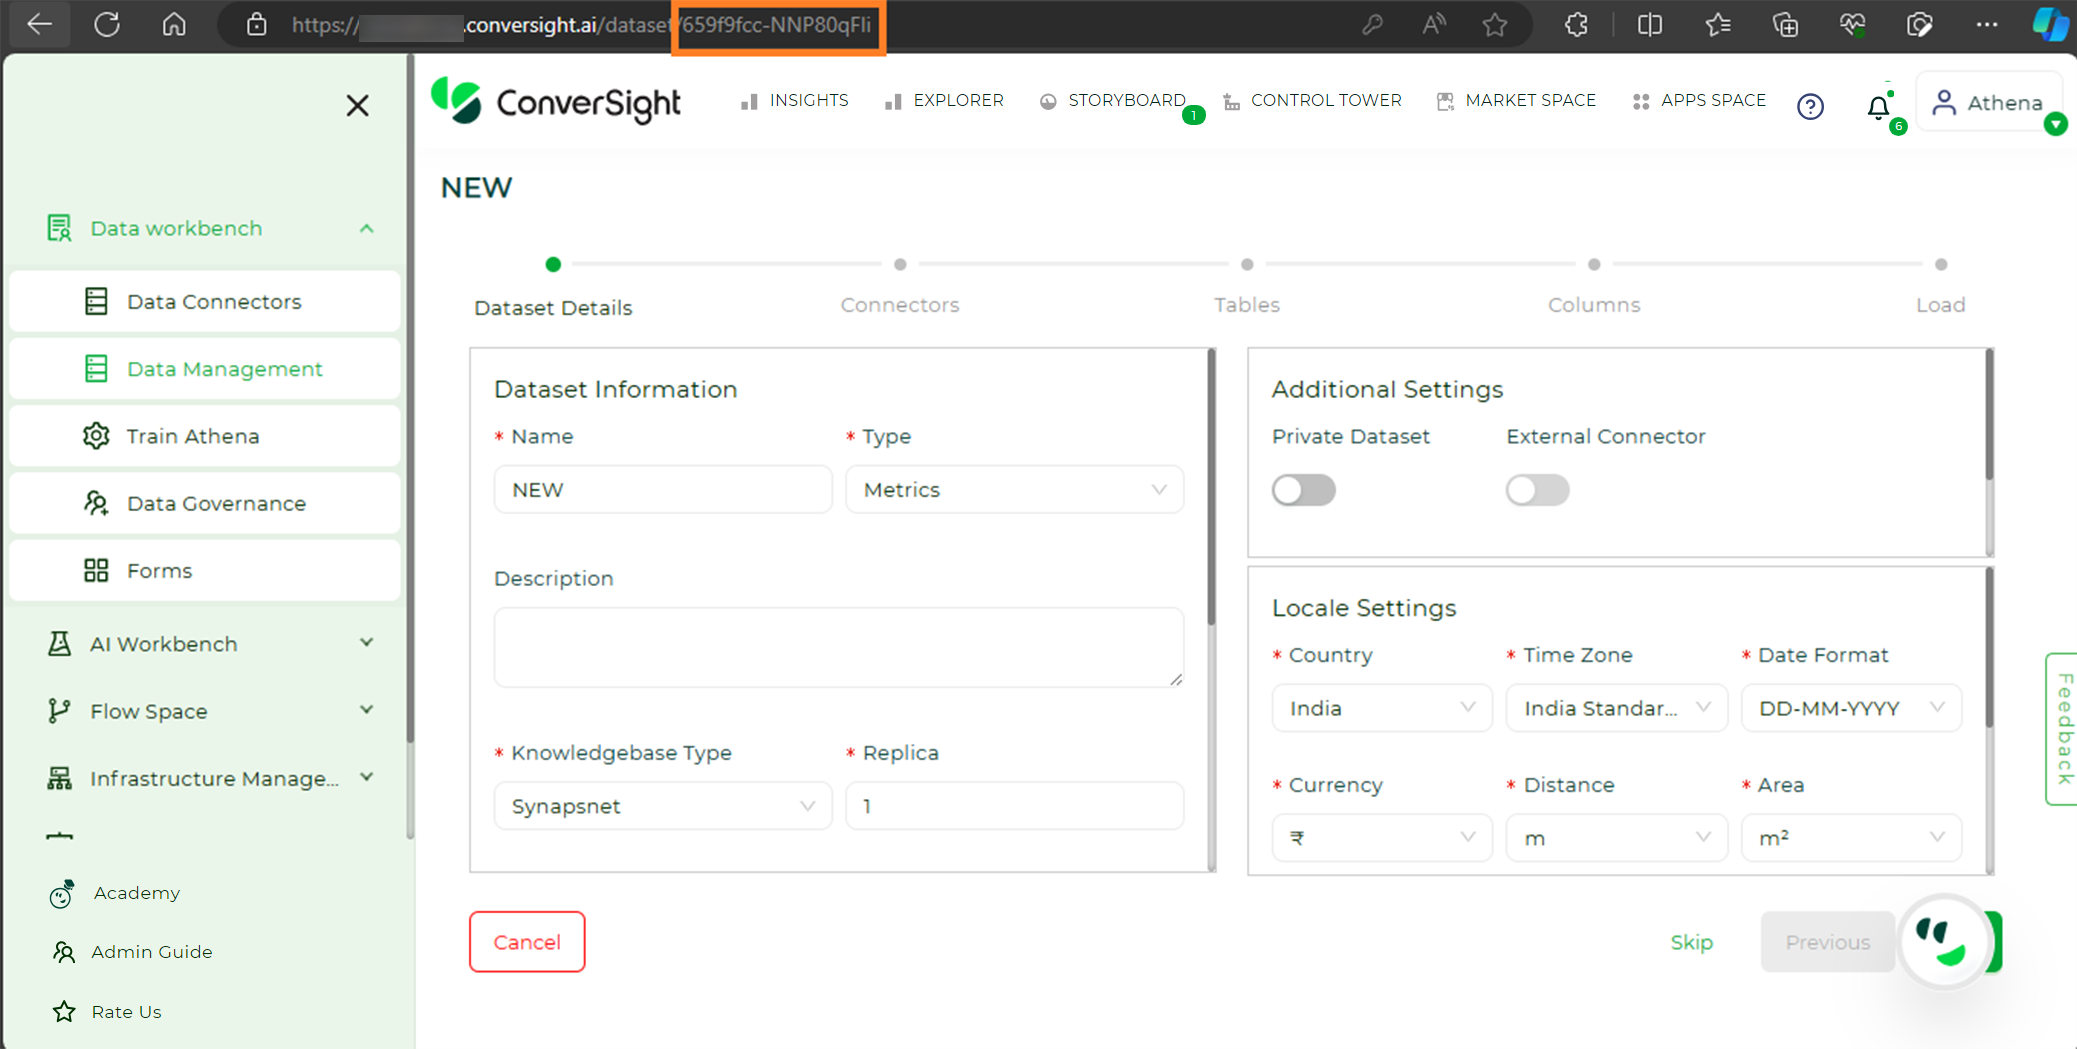Click the Skip link

tap(1691, 941)
